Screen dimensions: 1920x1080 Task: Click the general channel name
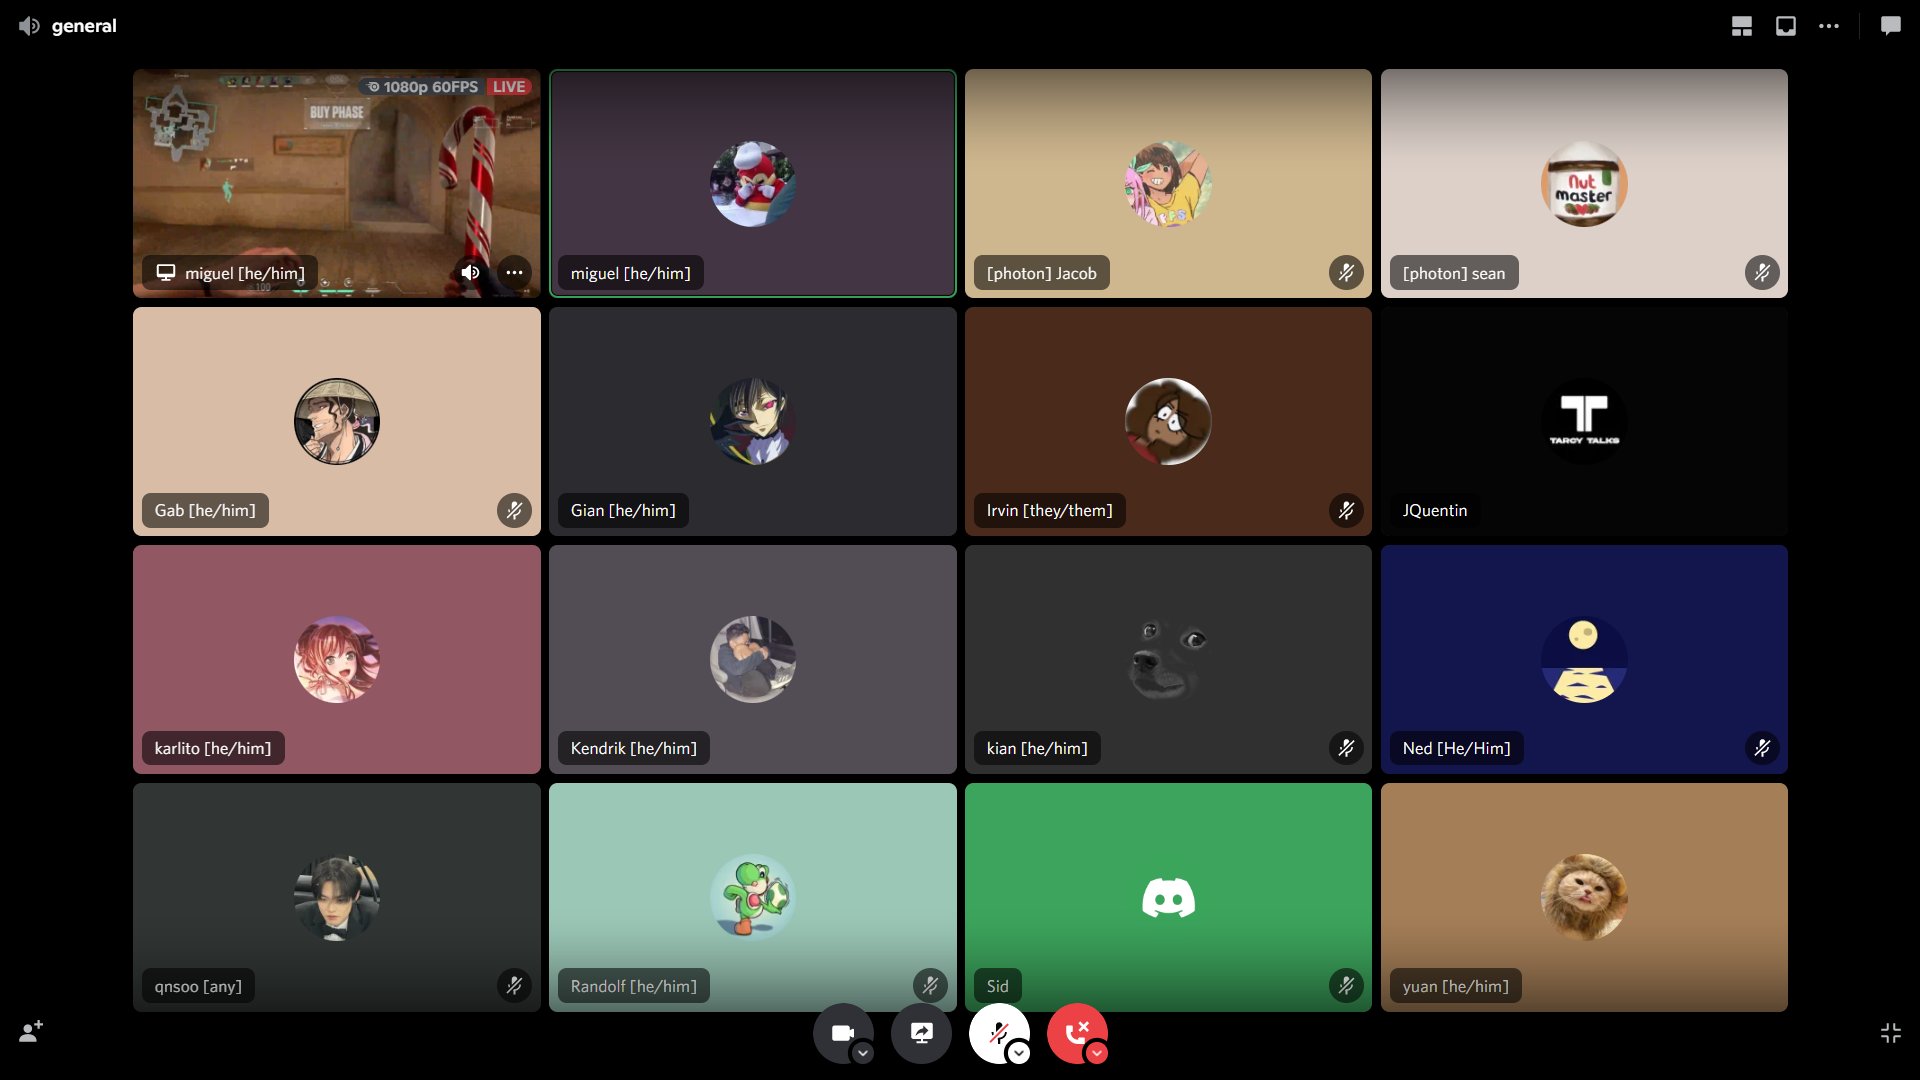click(84, 26)
